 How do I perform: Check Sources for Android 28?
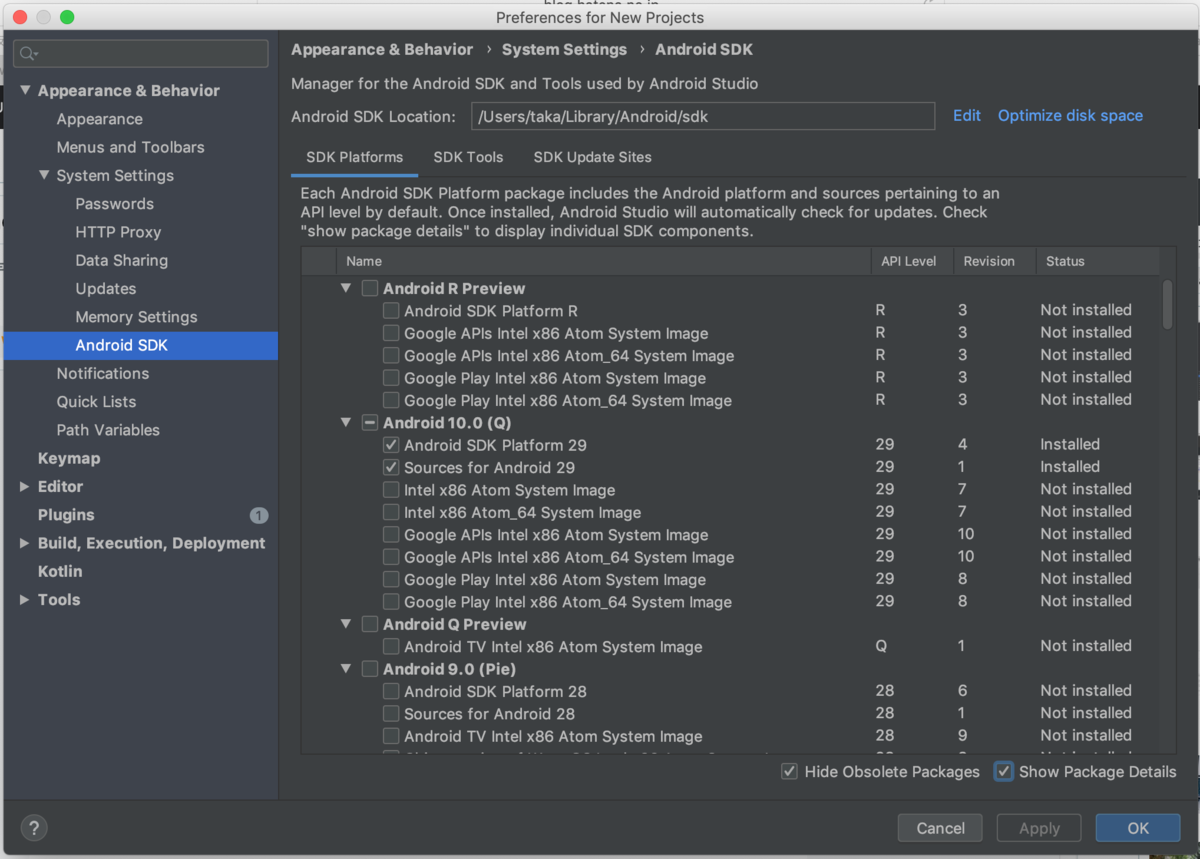tap(391, 714)
